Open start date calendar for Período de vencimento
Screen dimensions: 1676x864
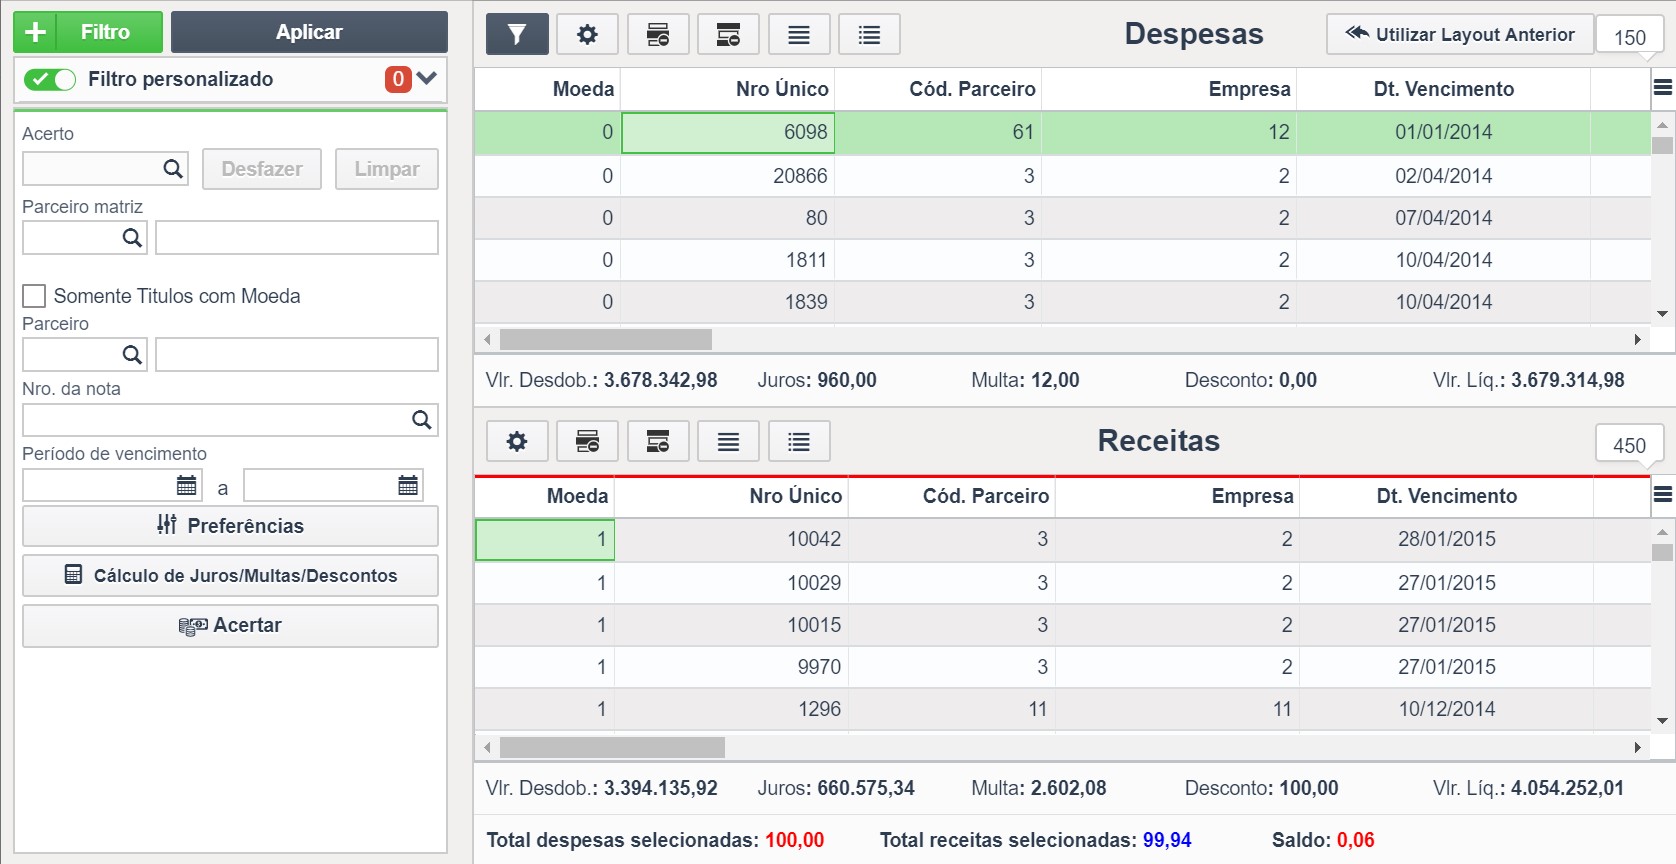[186, 486]
